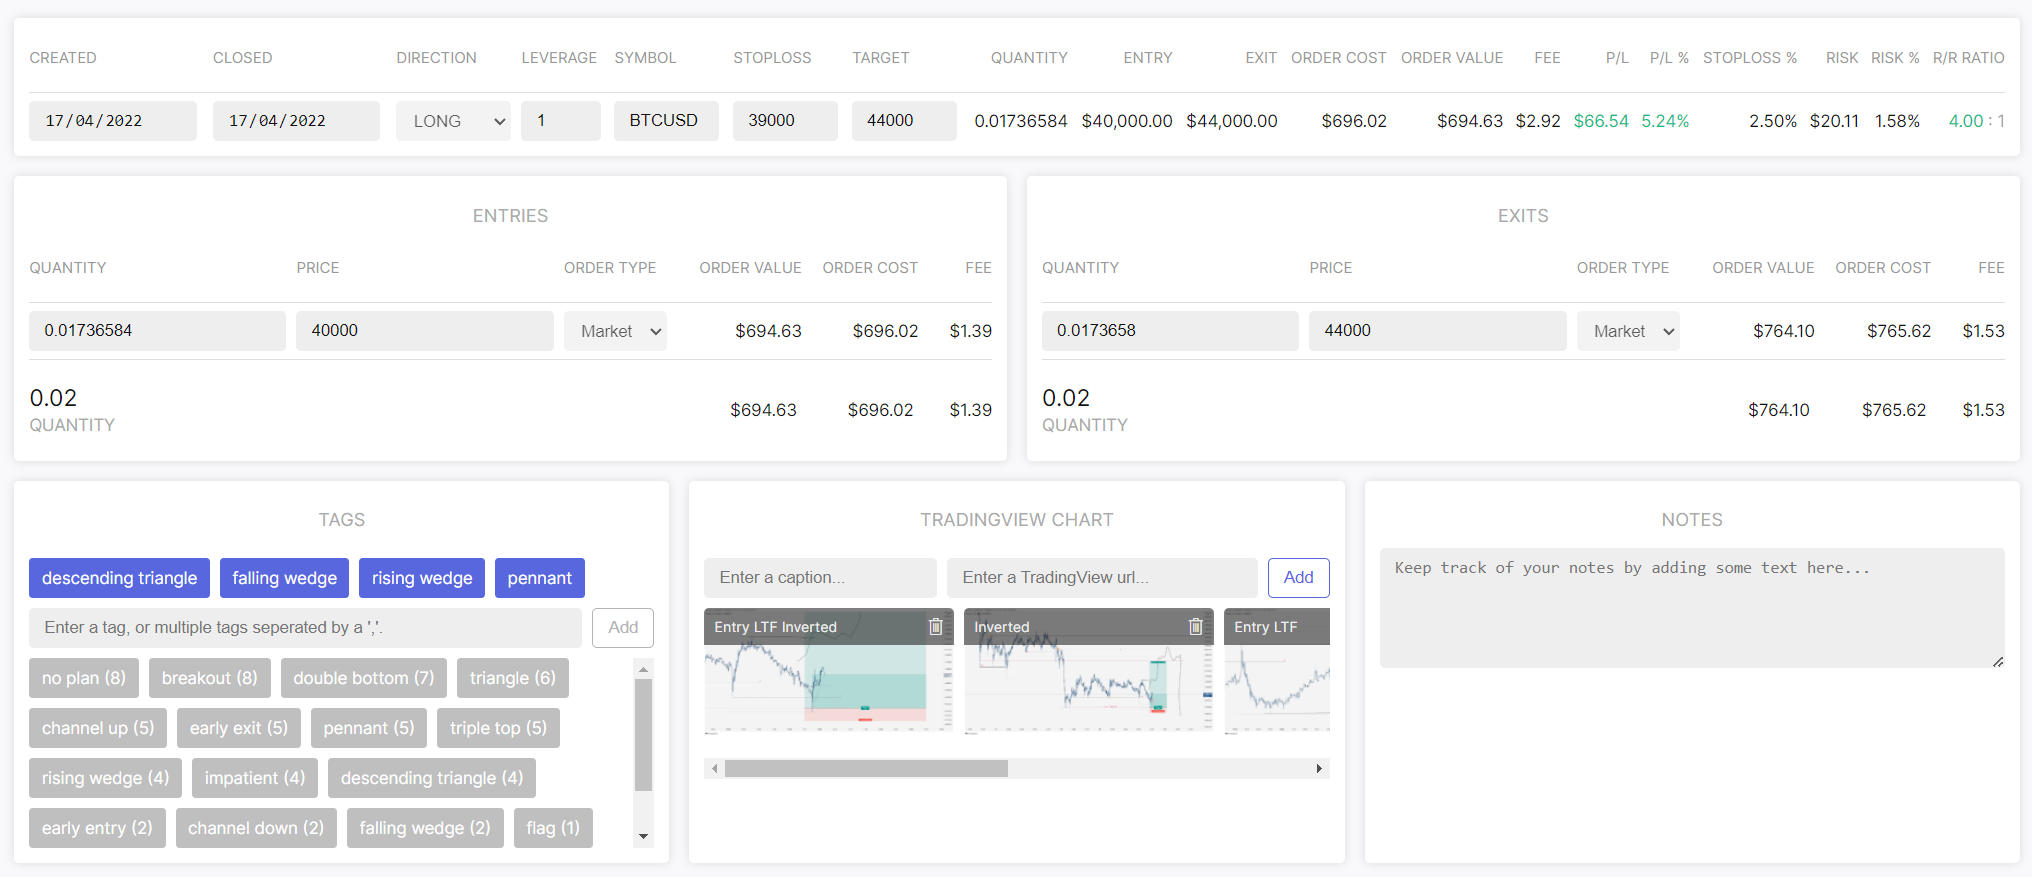Click the Closed date field

point(296,121)
